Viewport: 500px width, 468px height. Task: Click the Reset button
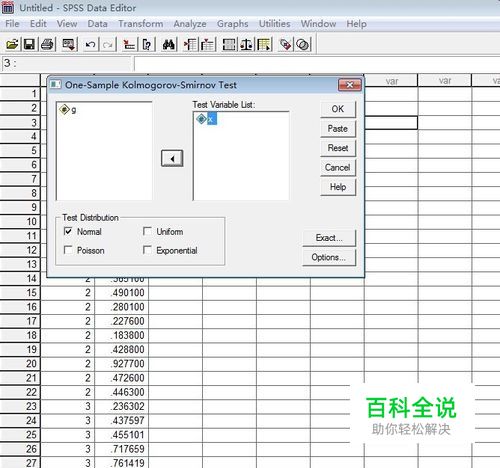point(338,148)
